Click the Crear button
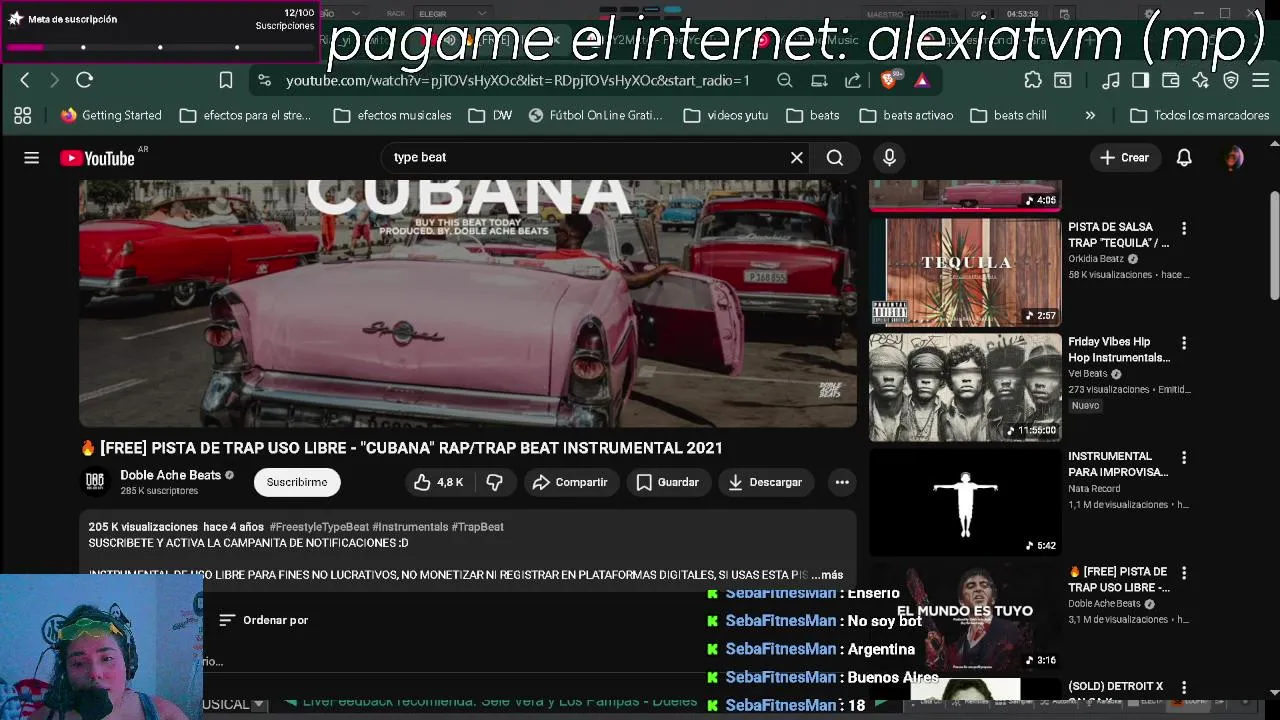 [1124, 157]
